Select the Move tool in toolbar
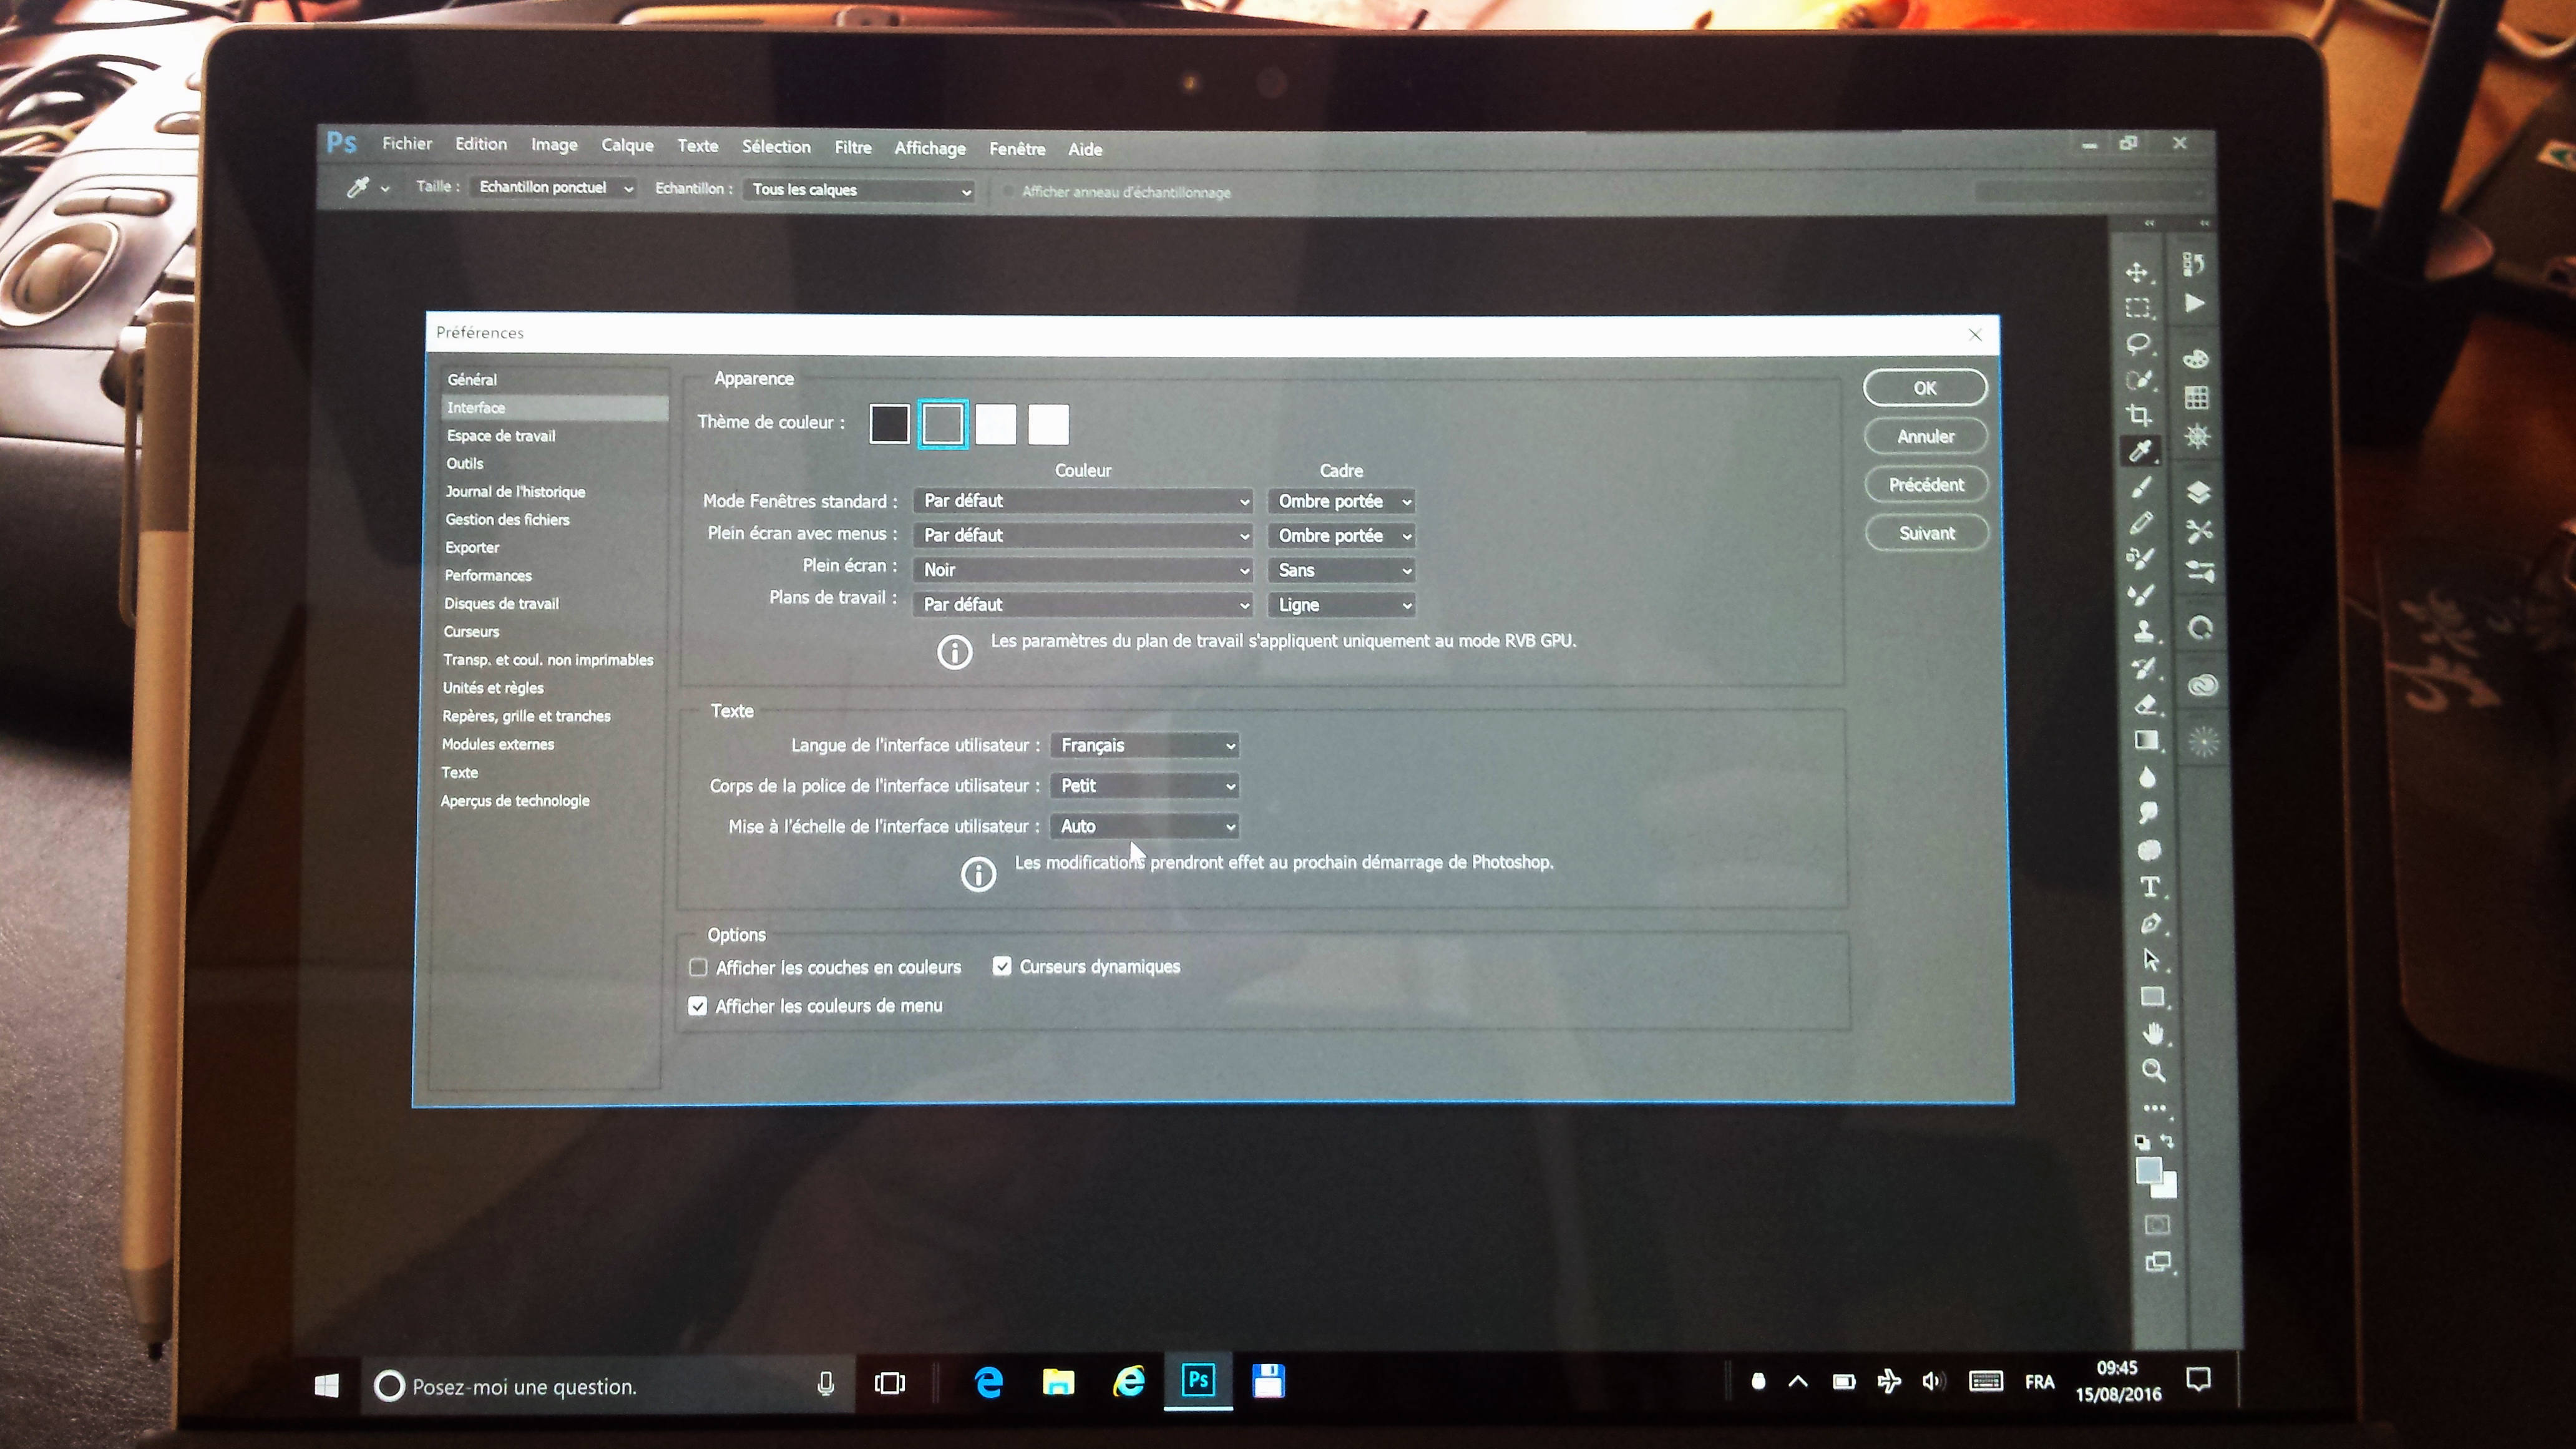 tap(2137, 272)
